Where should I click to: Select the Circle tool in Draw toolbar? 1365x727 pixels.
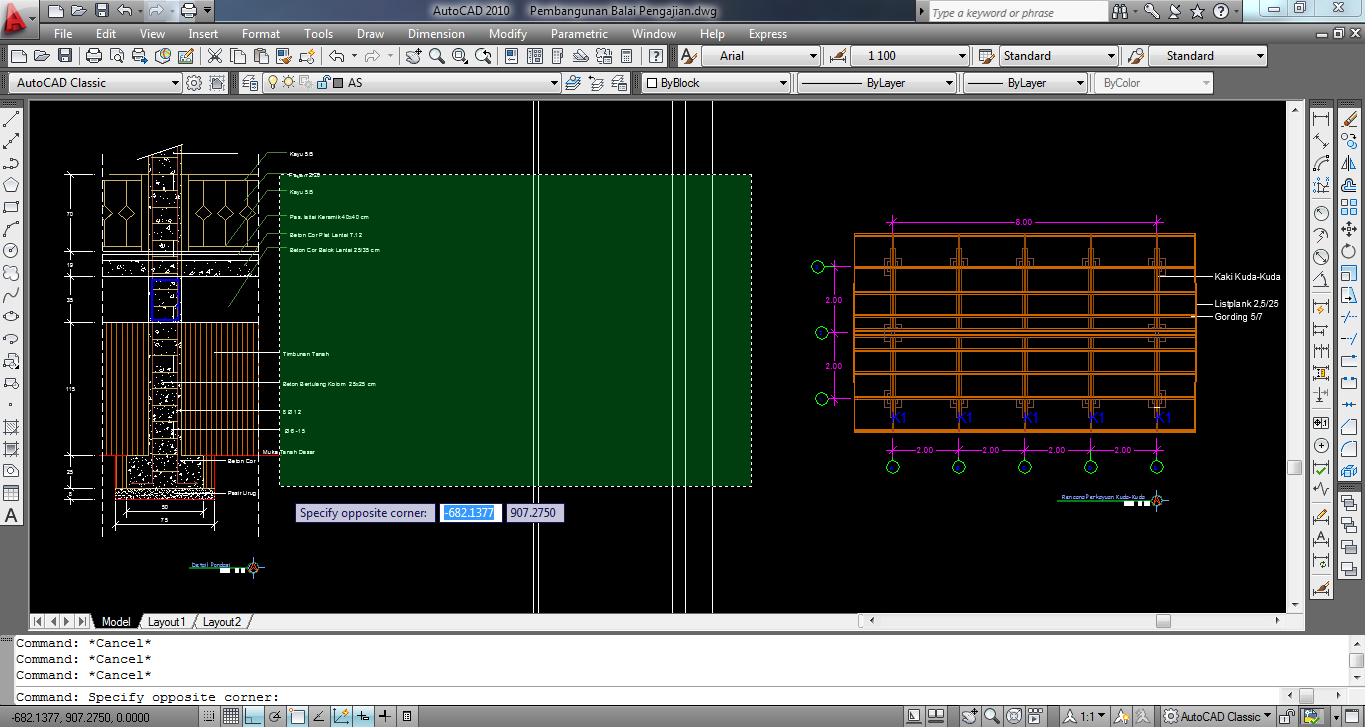point(12,251)
